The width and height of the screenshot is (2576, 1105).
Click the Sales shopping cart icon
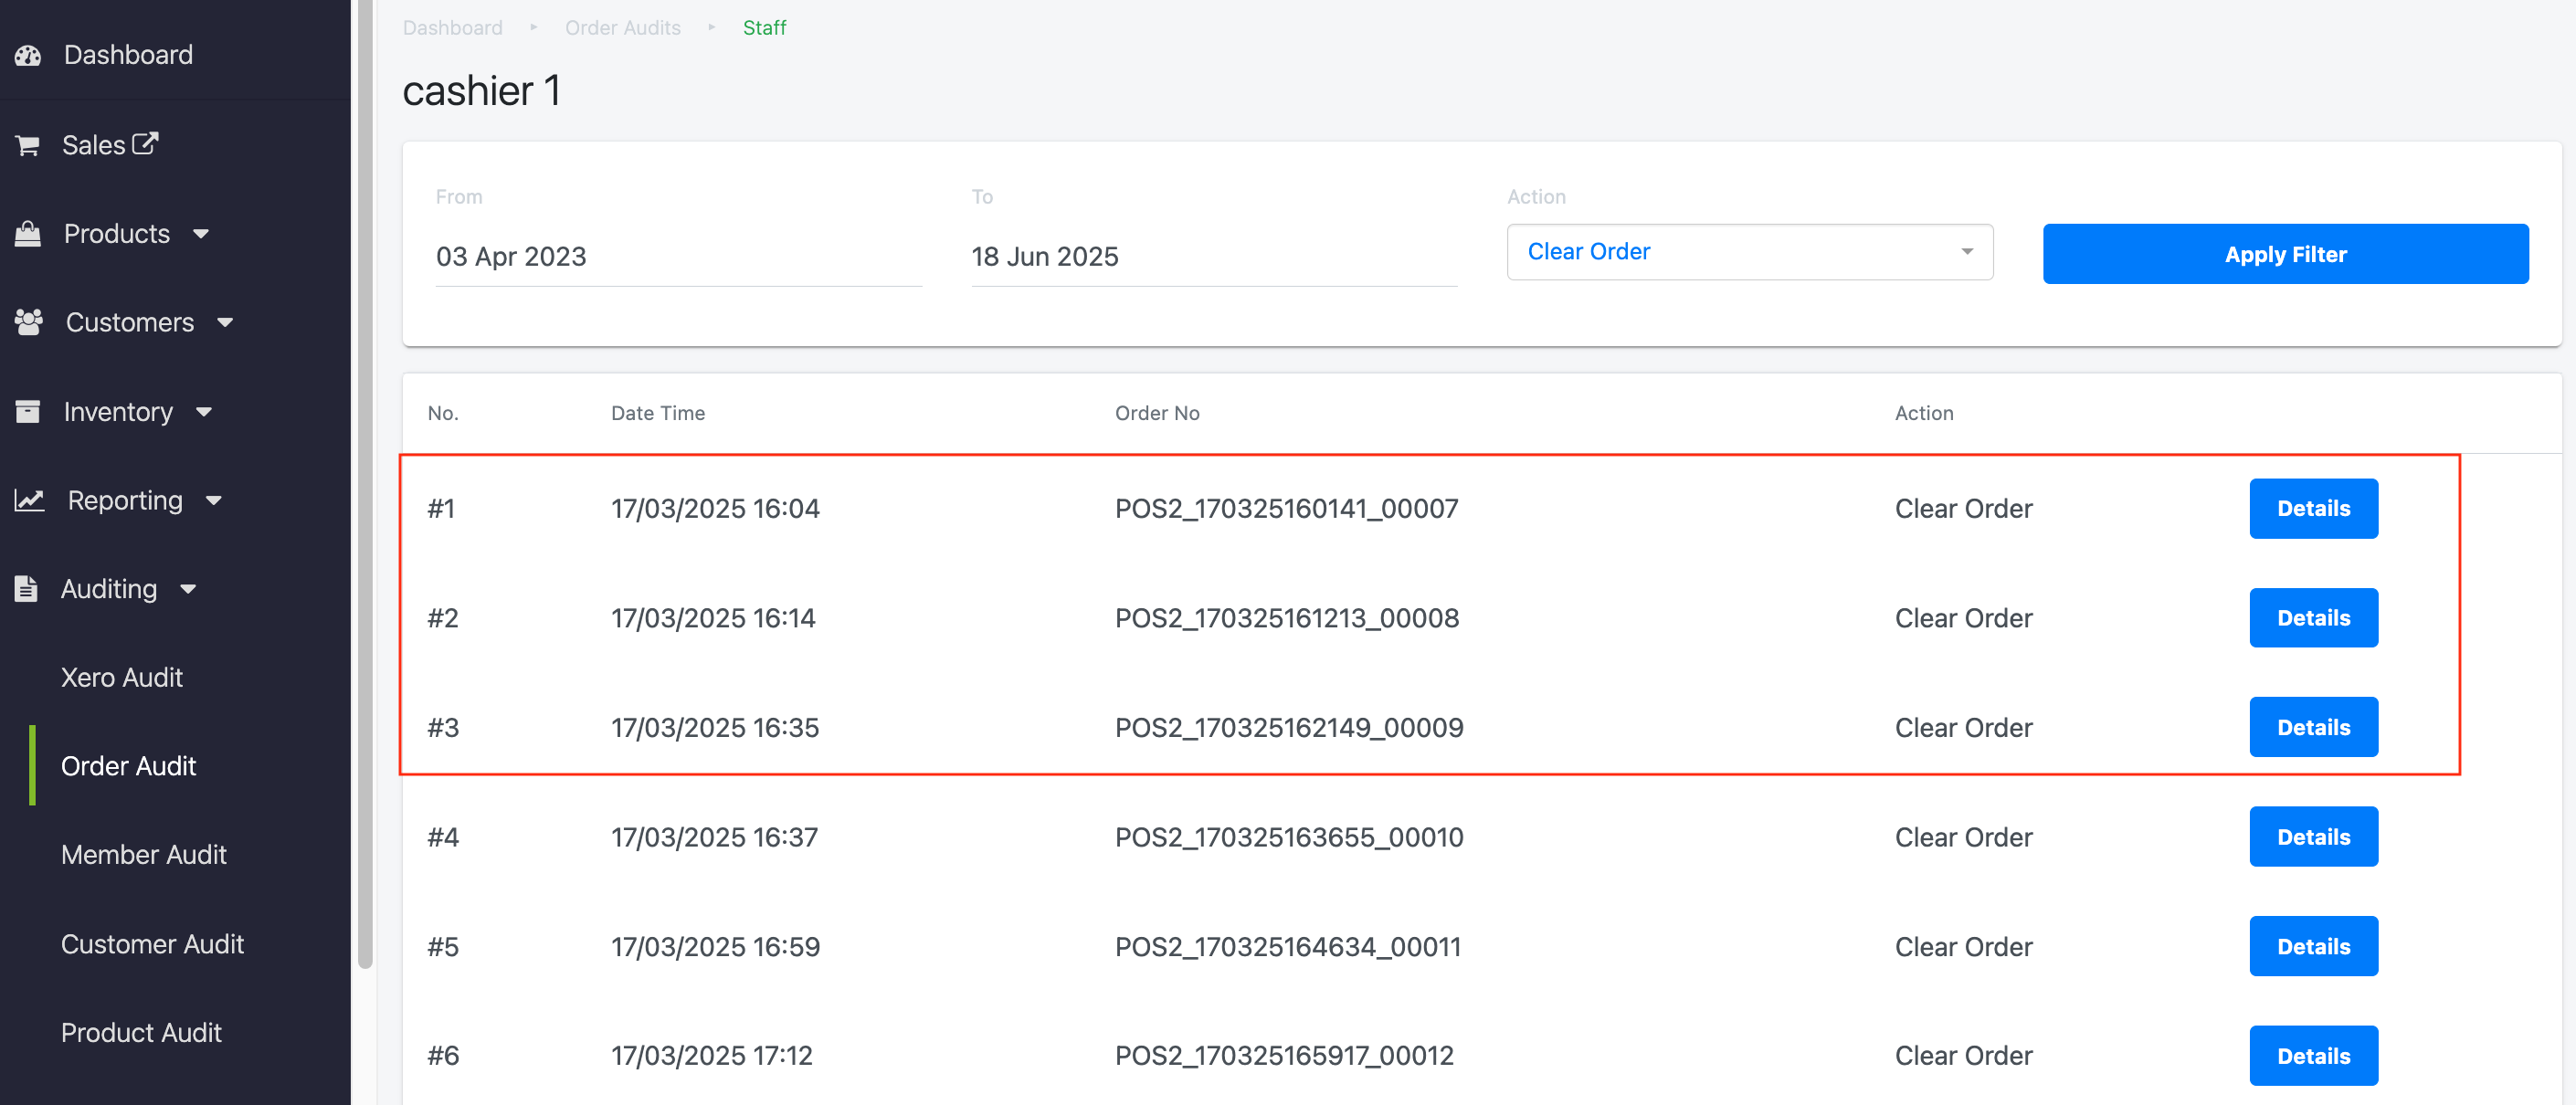[28, 145]
